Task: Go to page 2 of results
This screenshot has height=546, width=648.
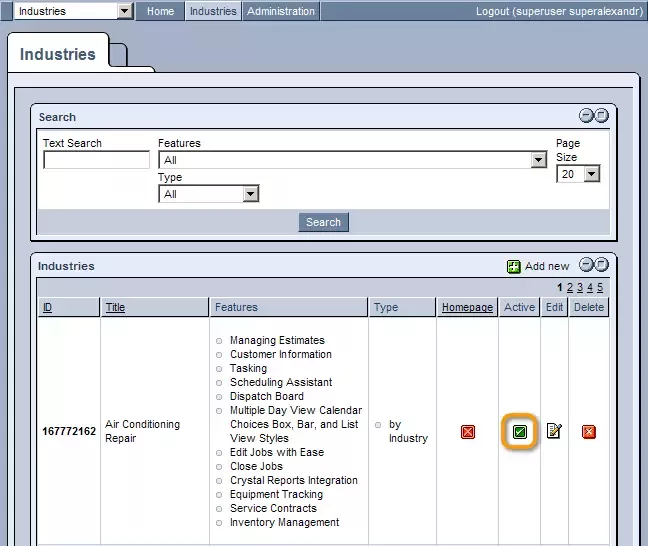Action: coord(570,287)
